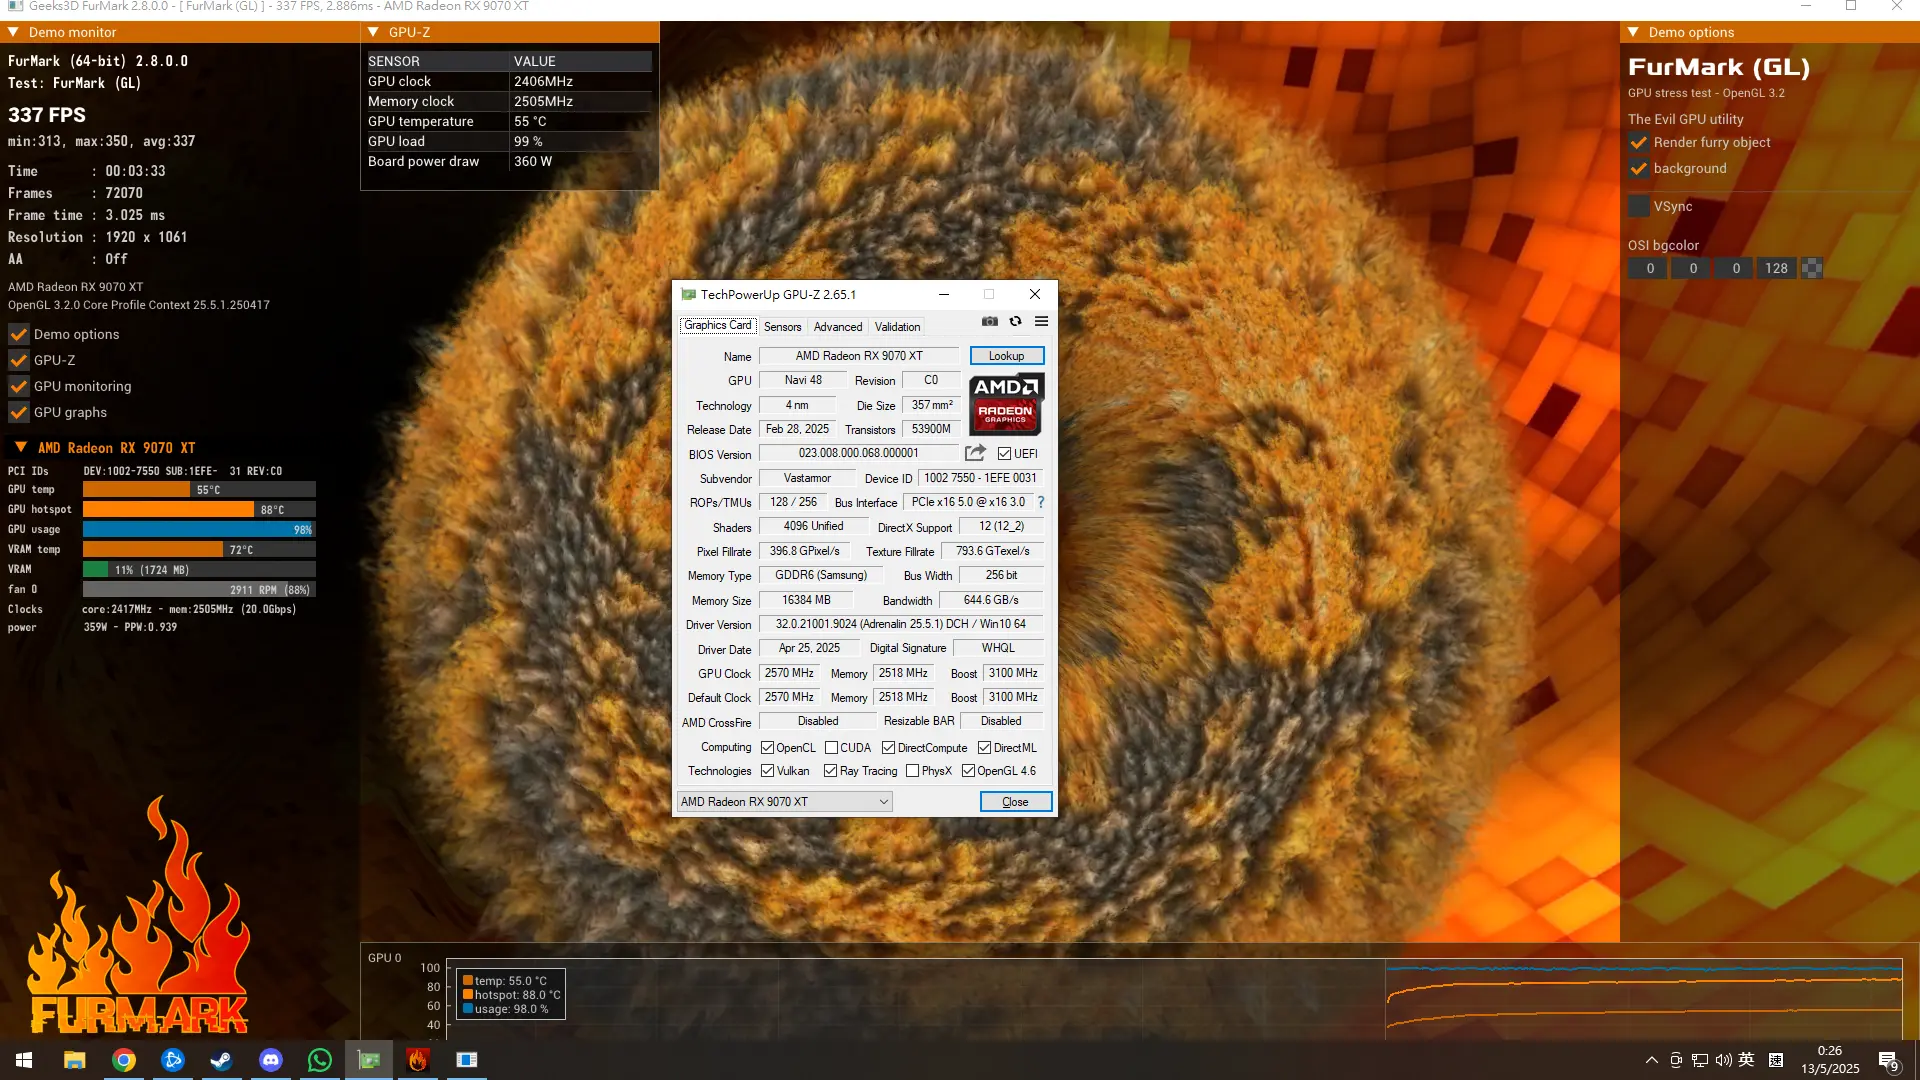The width and height of the screenshot is (1920, 1080).
Task: Open WhatsApp from the taskbar
Action: click(x=319, y=1060)
